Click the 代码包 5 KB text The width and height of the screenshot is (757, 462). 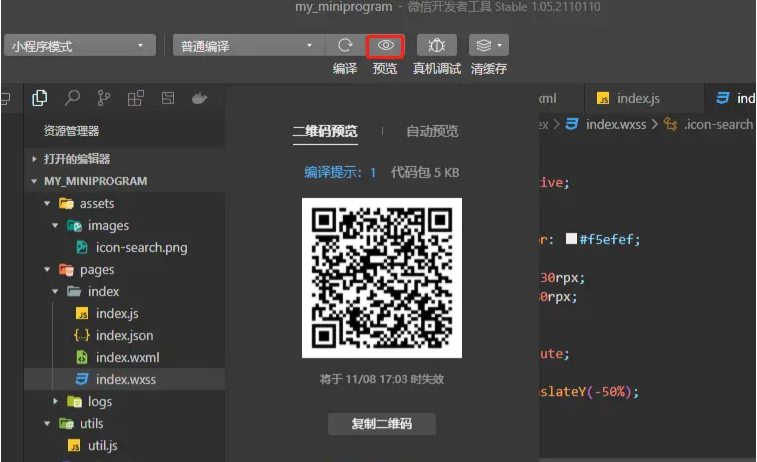[425, 172]
